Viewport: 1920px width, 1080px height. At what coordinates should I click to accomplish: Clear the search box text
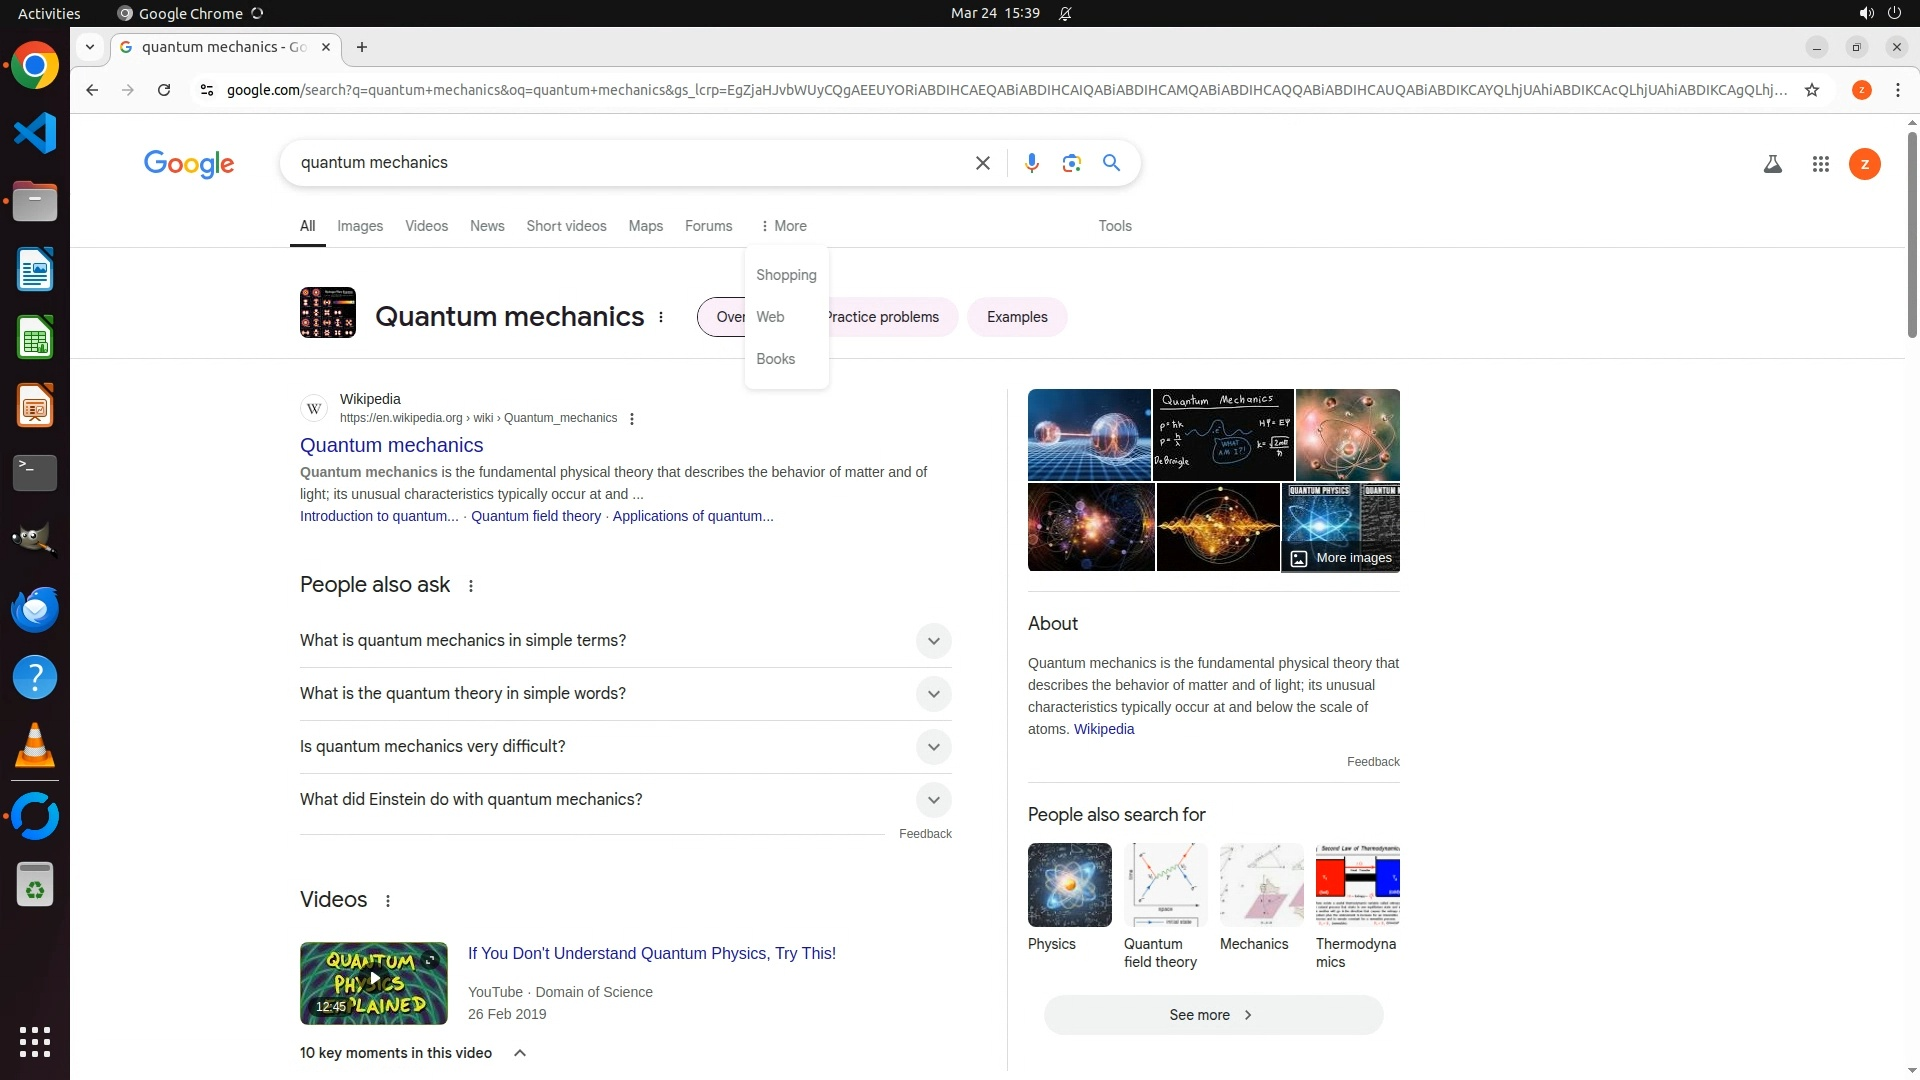[982, 163]
